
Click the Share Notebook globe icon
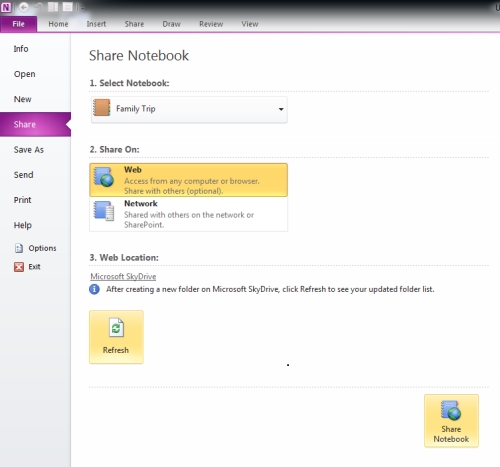pyautogui.click(x=451, y=410)
